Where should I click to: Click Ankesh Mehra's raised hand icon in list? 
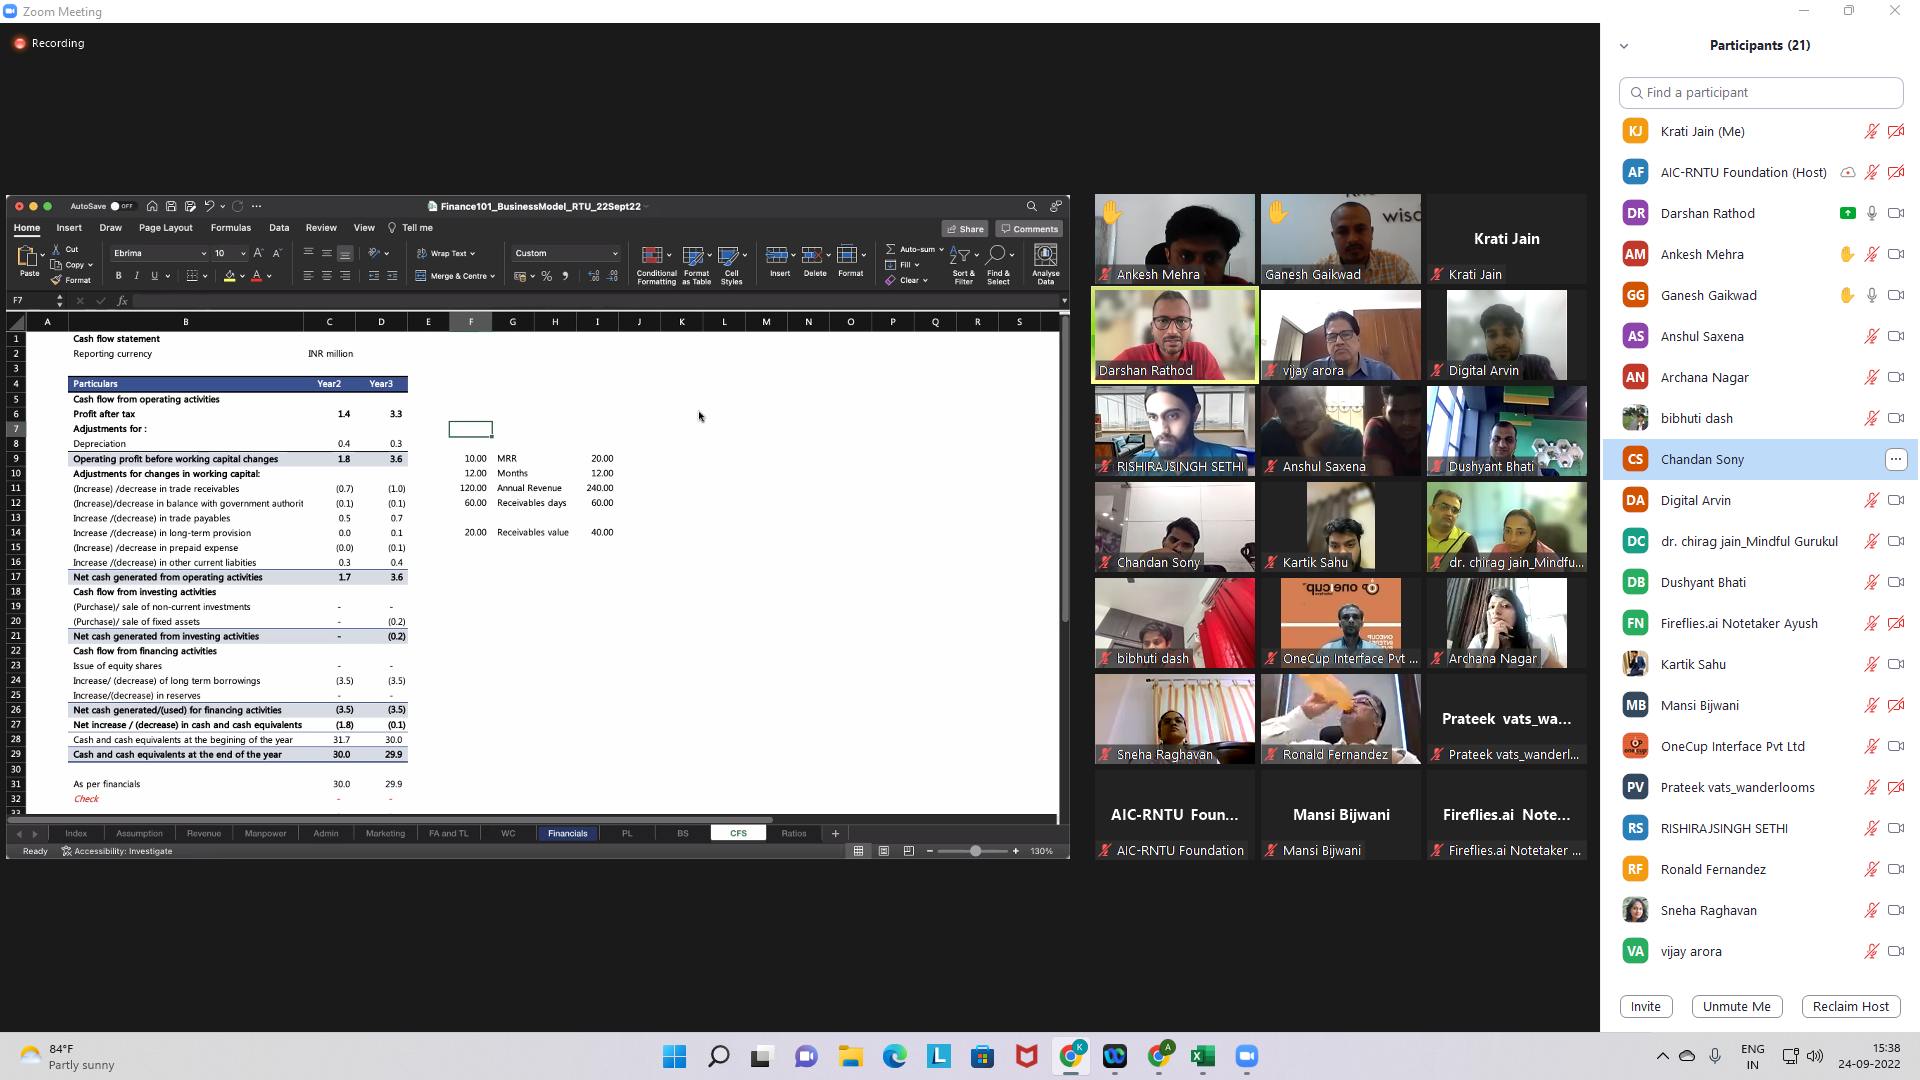pyautogui.click(x=1847, y=254)
